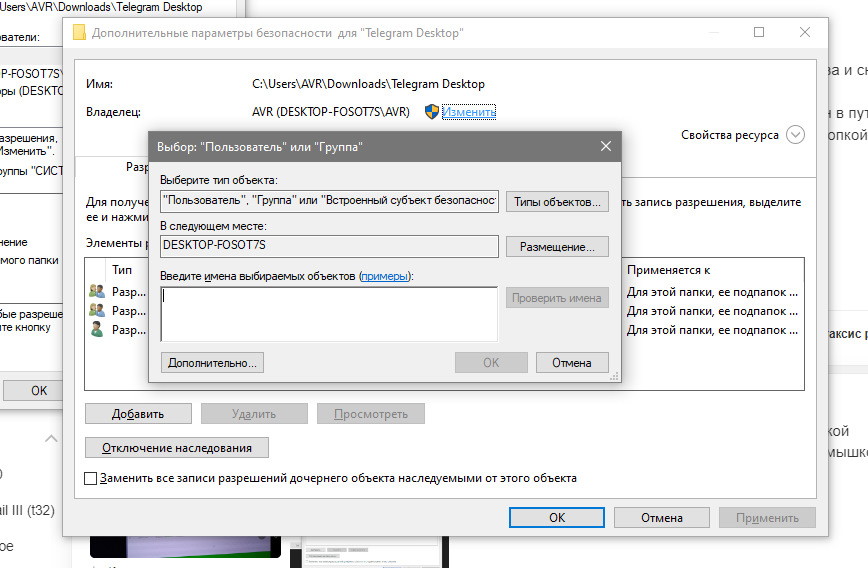Close the advanced security settings window

(805, 32)
